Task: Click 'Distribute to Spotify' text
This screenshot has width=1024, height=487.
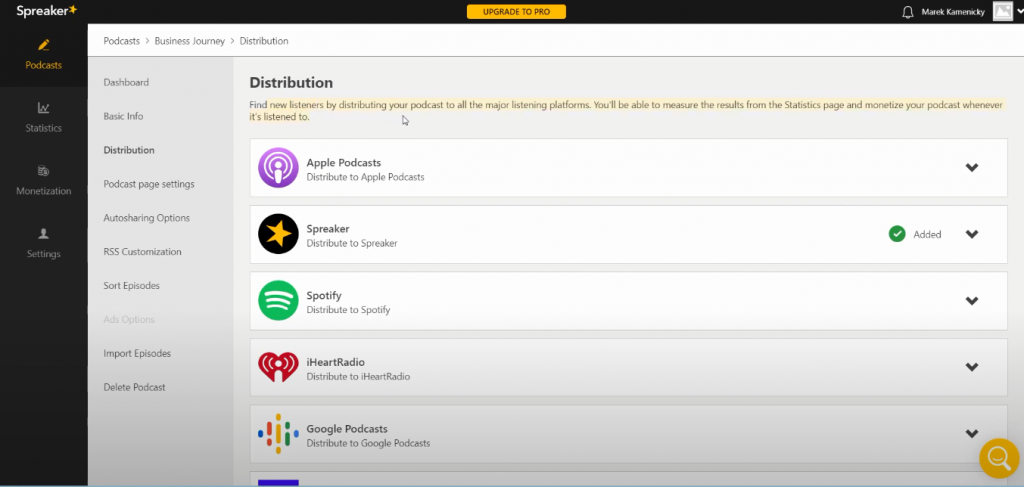Action: (x=348, y=310)
